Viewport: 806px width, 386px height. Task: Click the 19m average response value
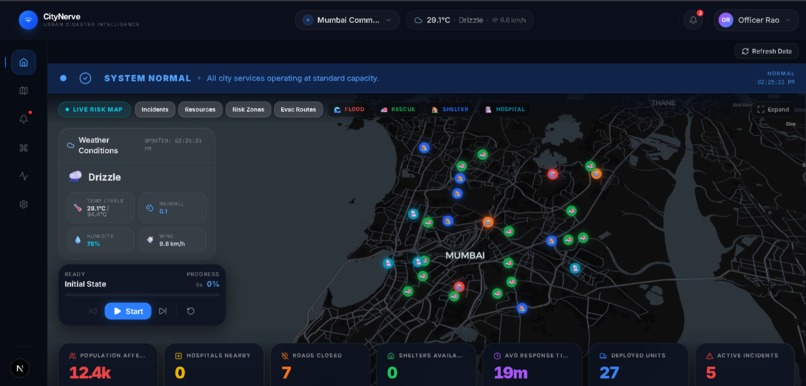coord(510,373)
